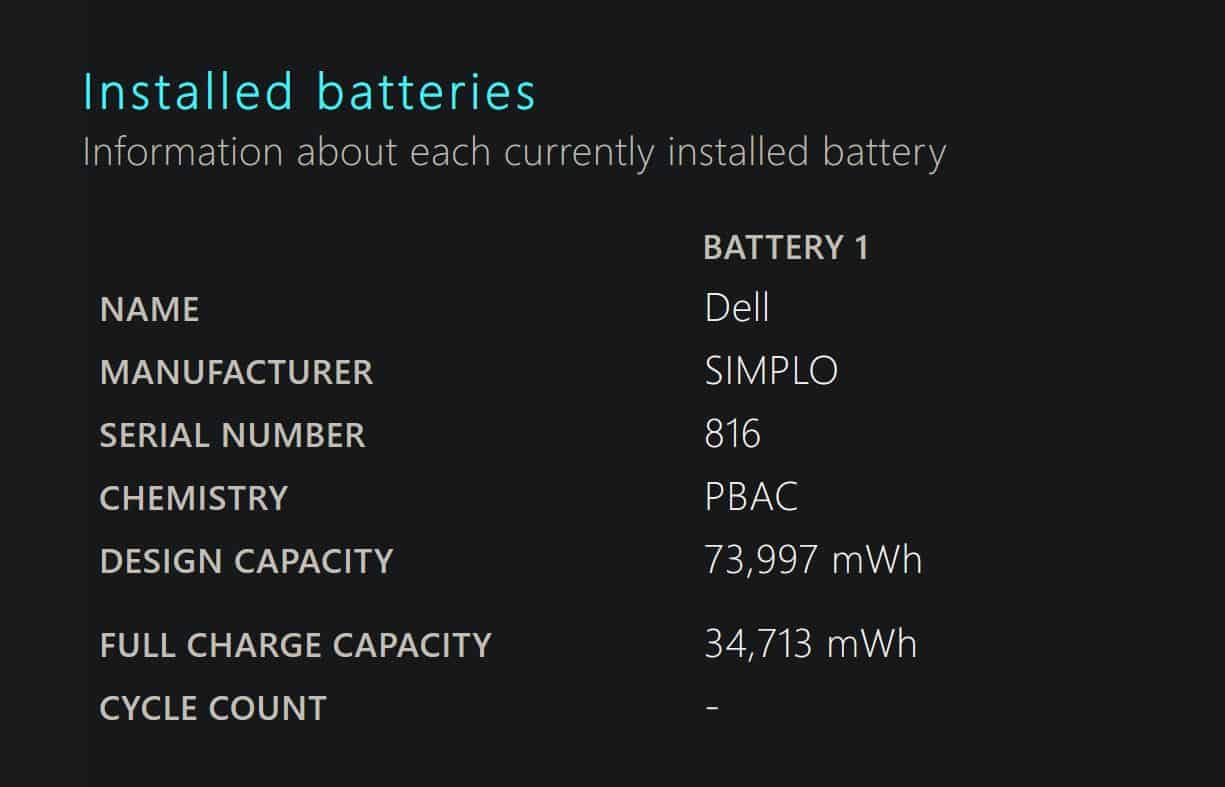Click the MANUFACTURER row label
Screen dimensions: 1225x787
tap(236, 372)
